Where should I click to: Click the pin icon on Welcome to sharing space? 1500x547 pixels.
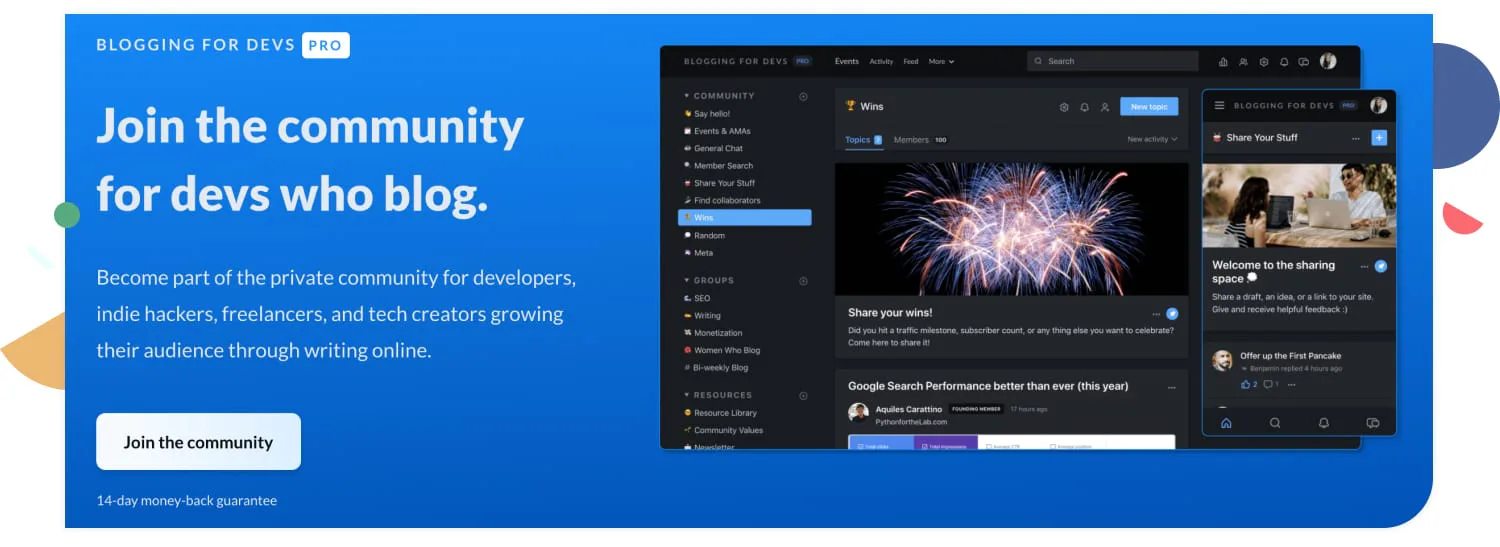(1381, 266)
